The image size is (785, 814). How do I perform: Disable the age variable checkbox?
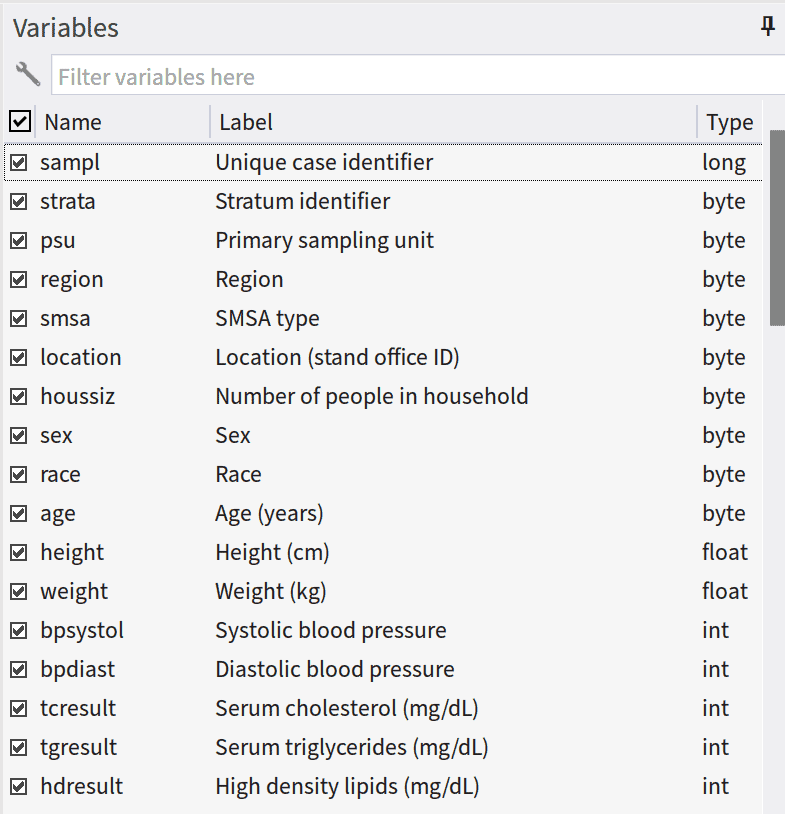pyautogui.click(x=19, y=513)
